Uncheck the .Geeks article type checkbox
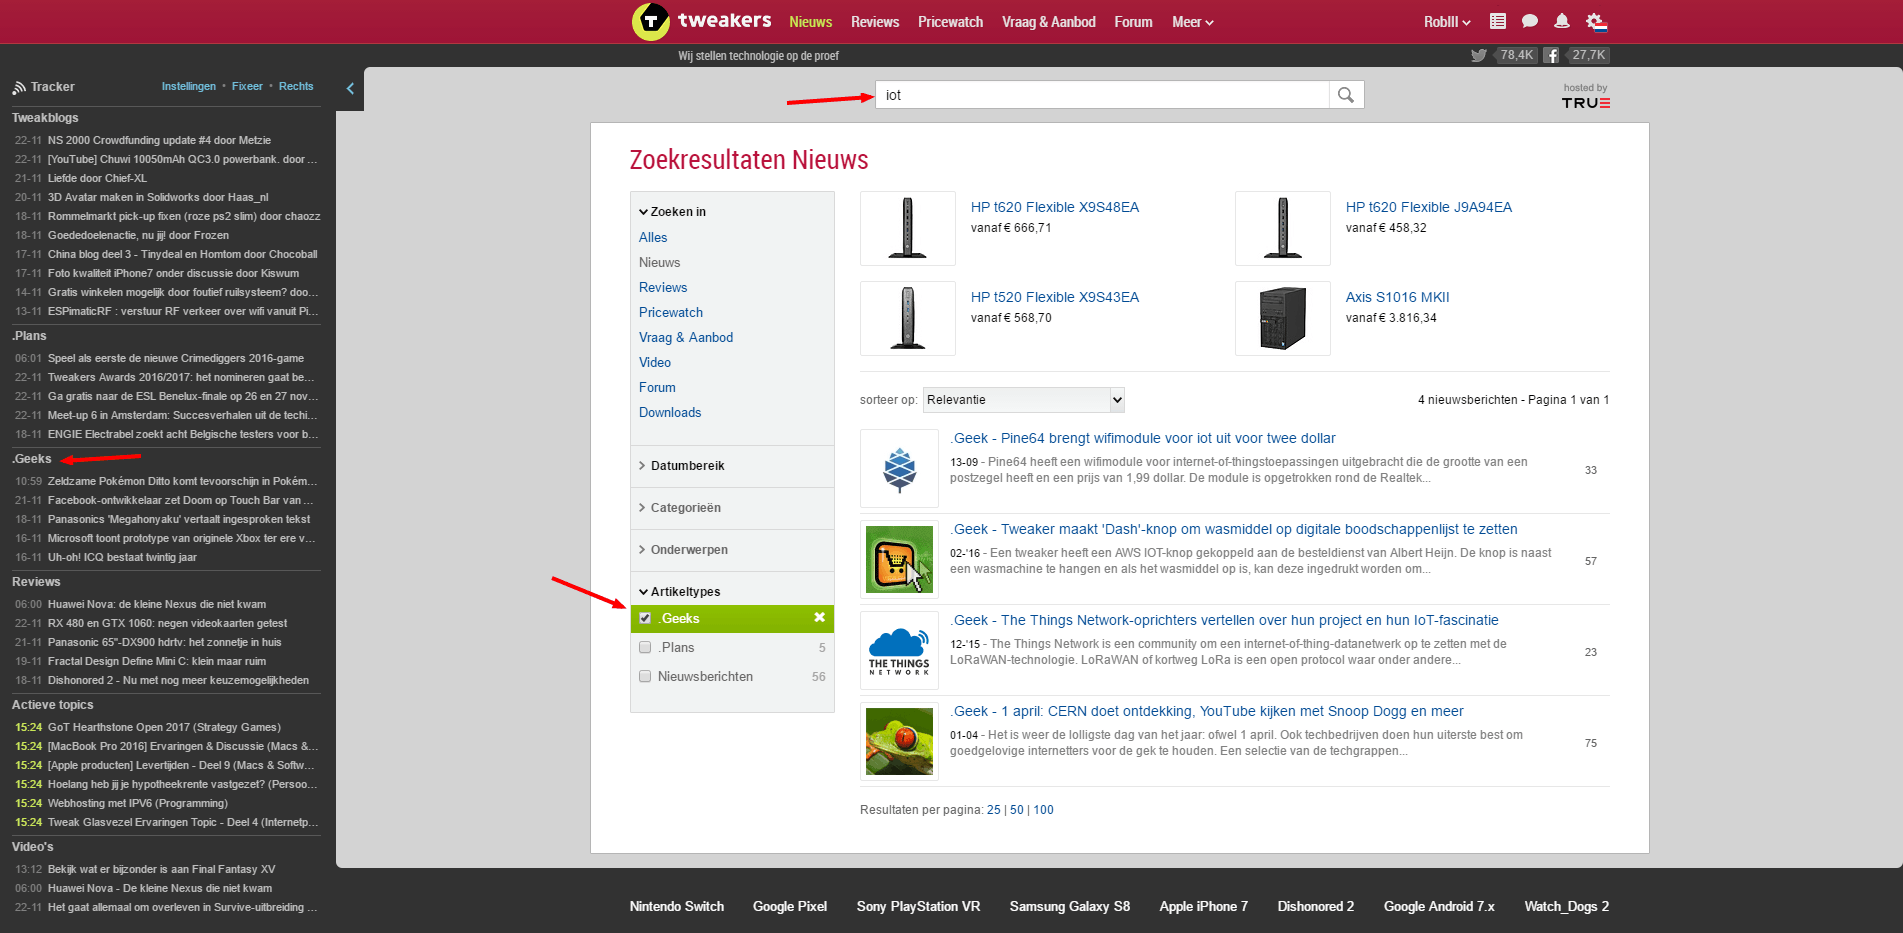 [645, 618]
